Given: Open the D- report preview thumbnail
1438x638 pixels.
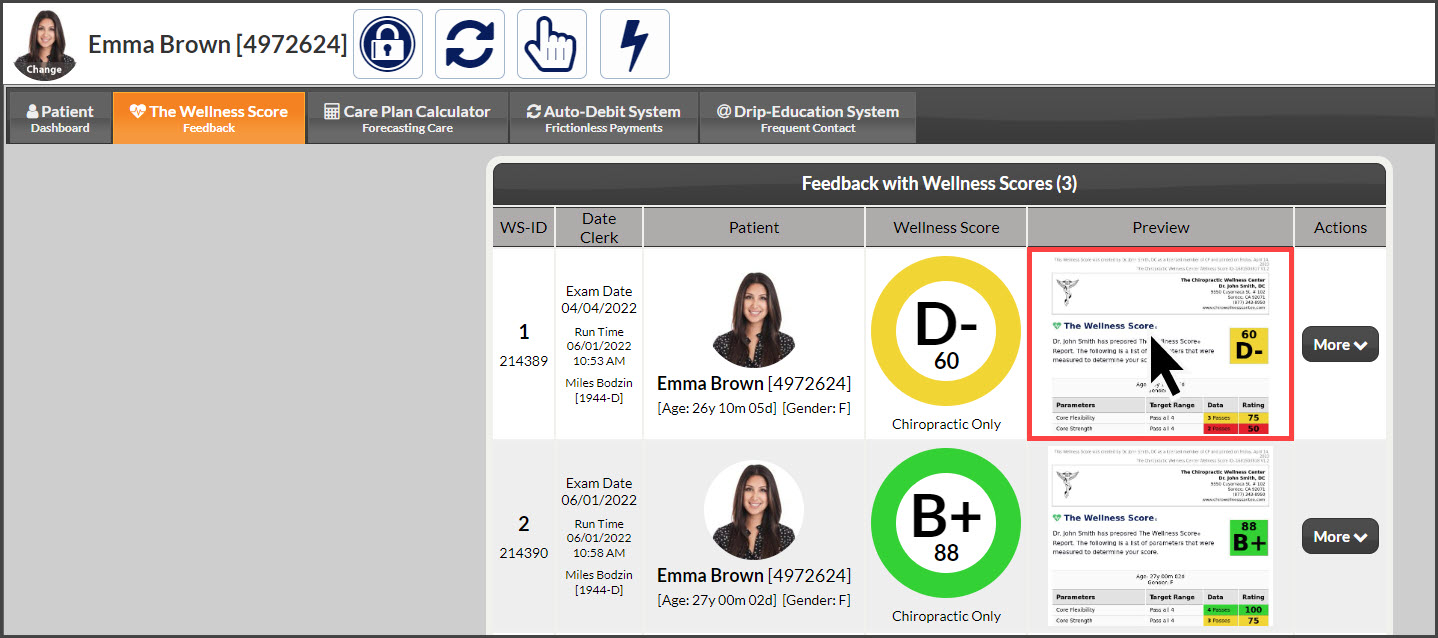Looking at the screenshot, I should pyautogui.click(x=1161, y=344).
